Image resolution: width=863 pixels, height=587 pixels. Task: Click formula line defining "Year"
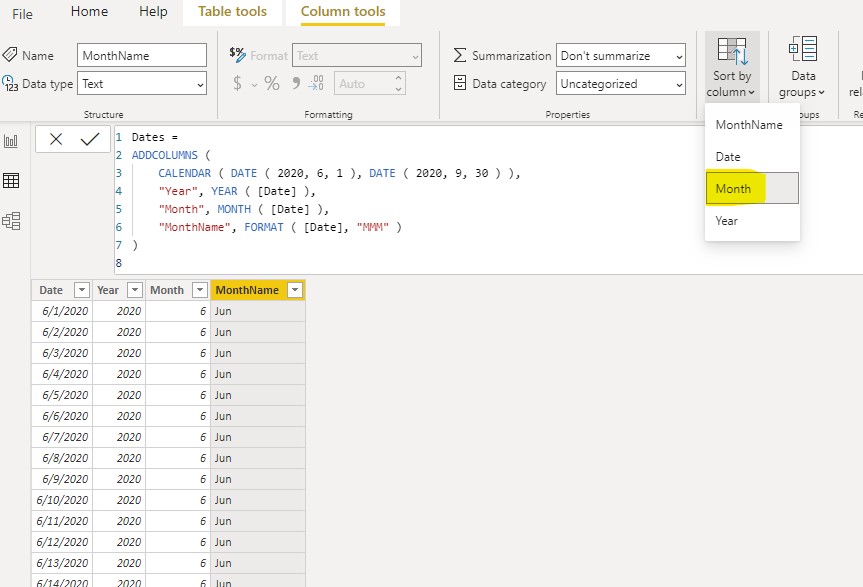(237, 191)
